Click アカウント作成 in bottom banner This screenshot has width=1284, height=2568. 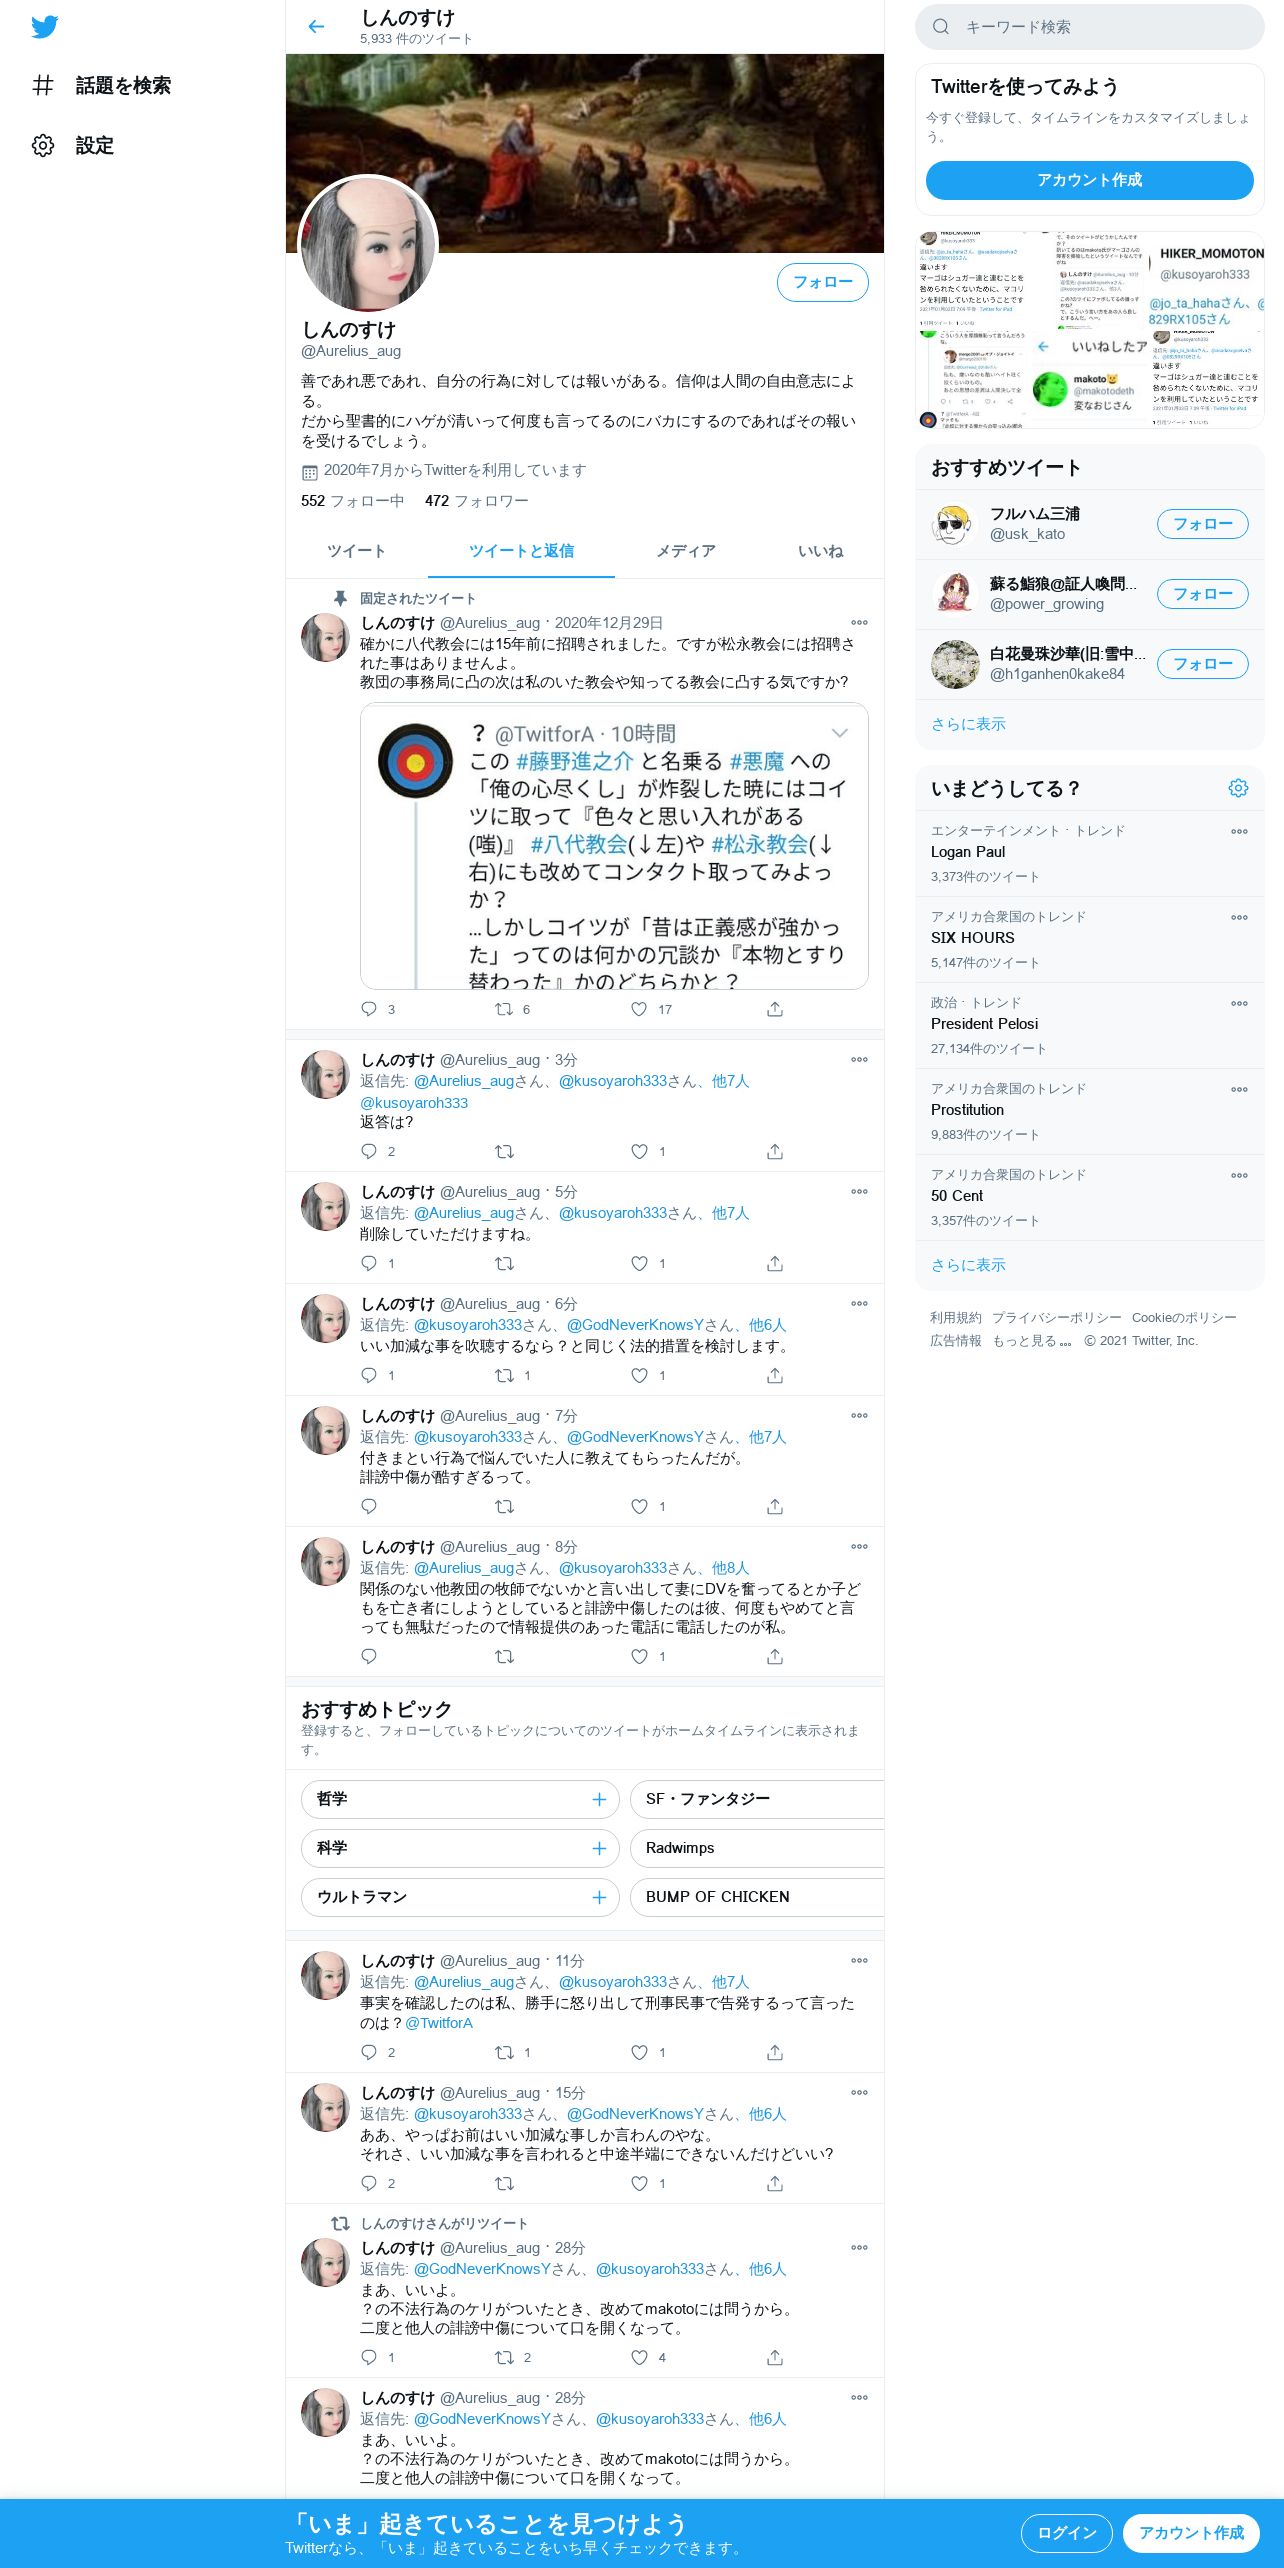pos(1191,2533)
